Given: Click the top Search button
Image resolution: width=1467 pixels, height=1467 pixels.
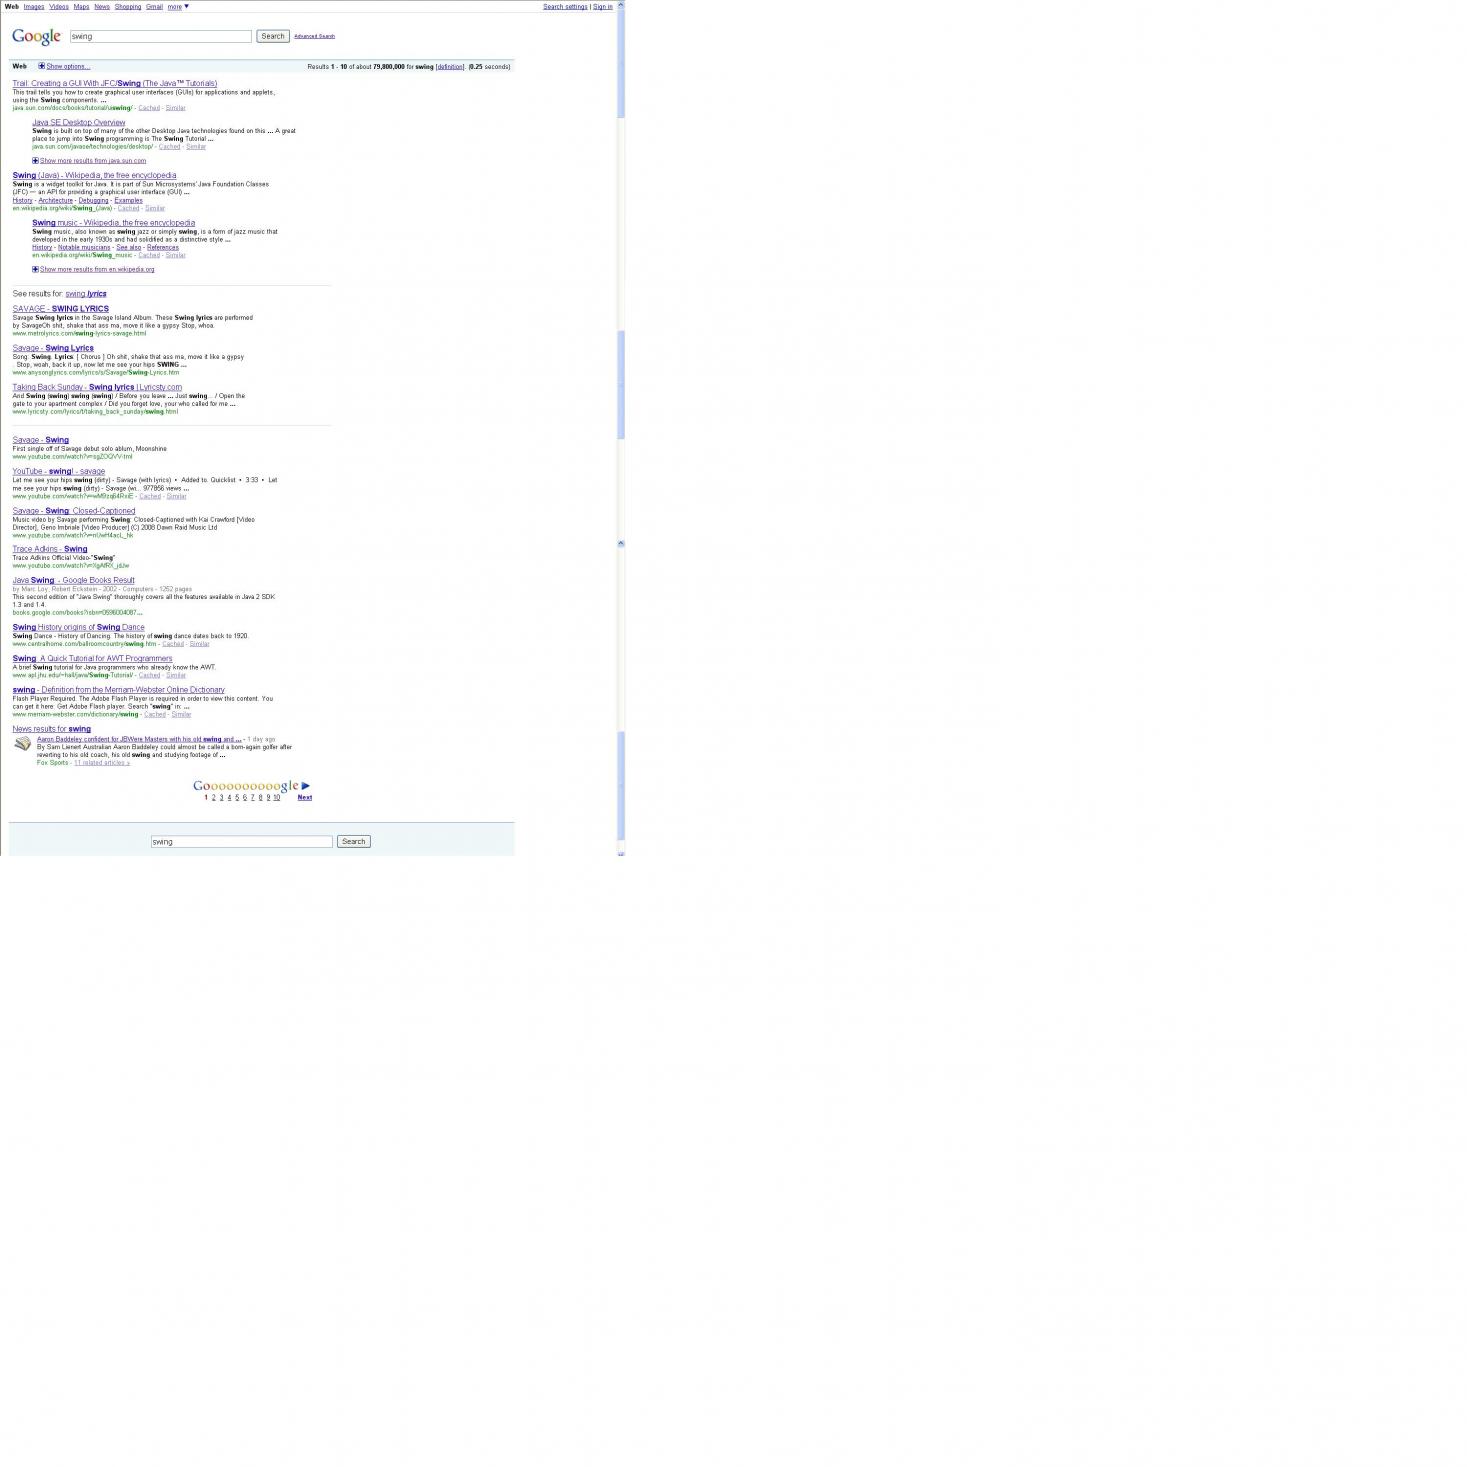Looking at the screenshot, I should (273, 36).
